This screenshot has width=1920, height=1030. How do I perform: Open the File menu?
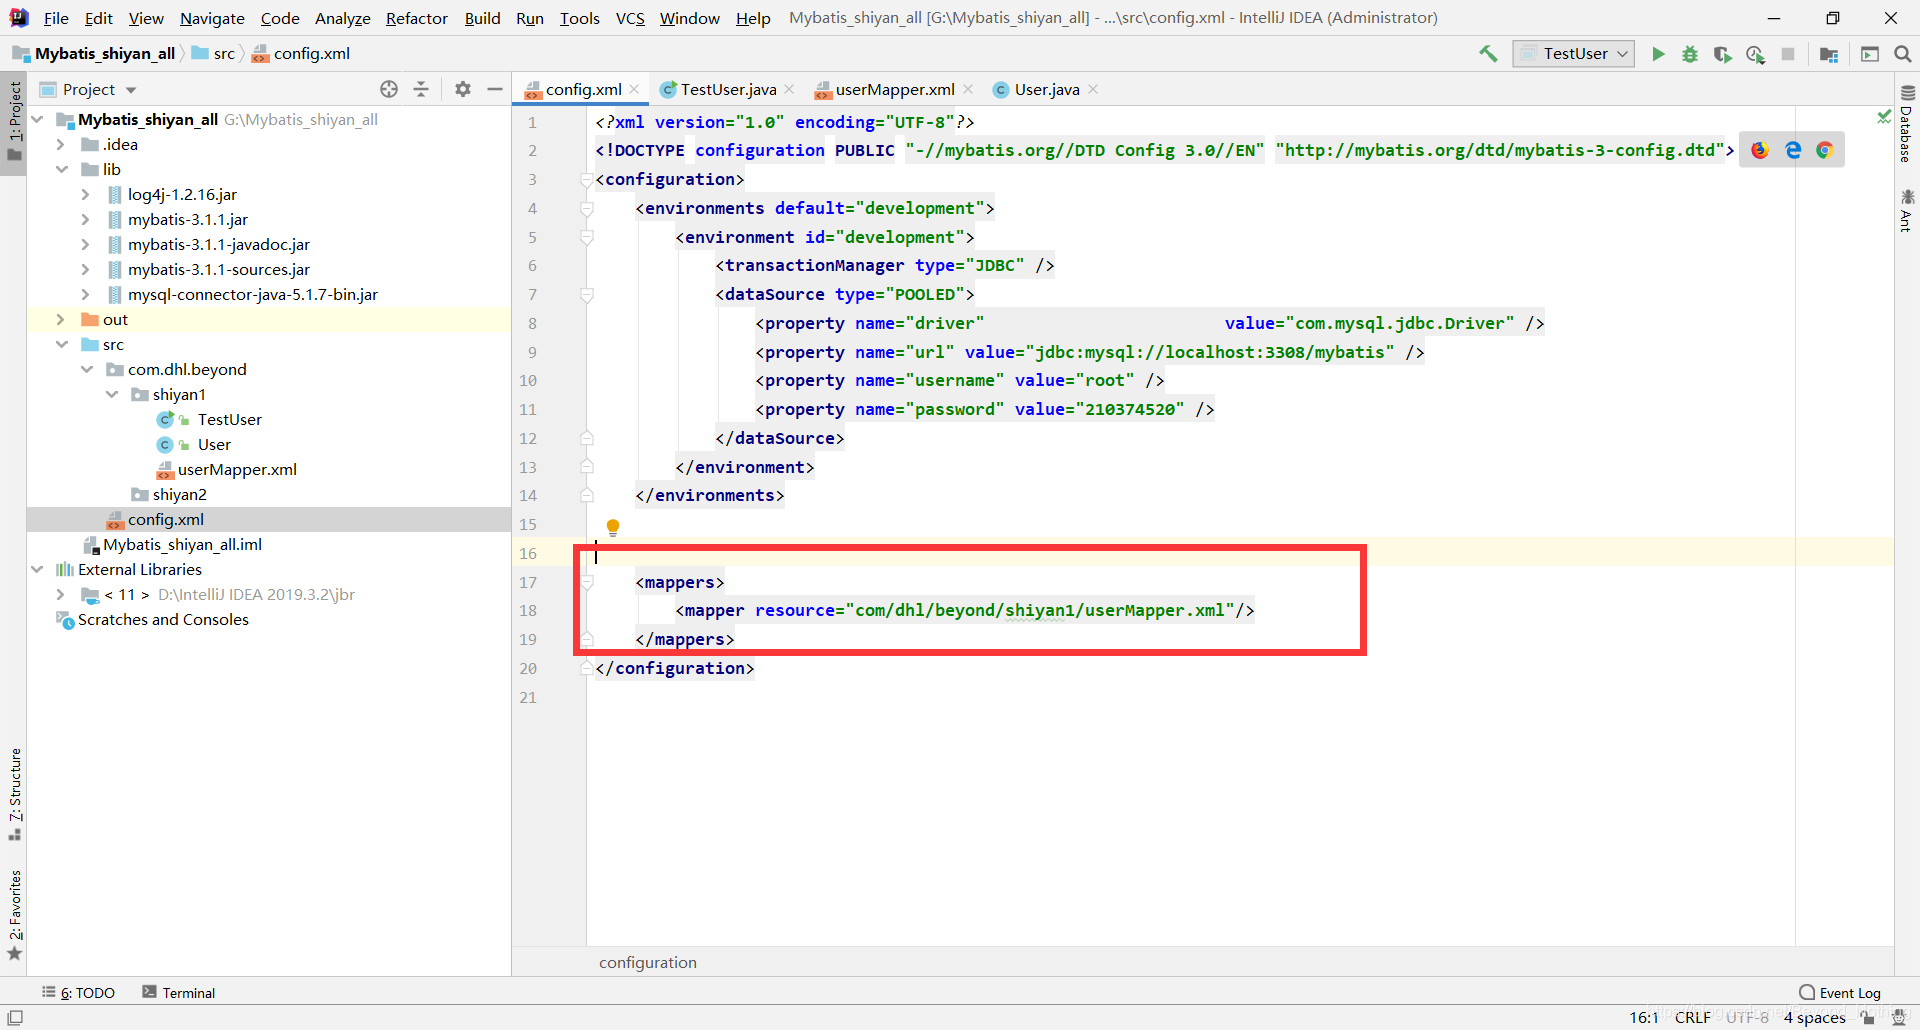click(x=56, y=18)
